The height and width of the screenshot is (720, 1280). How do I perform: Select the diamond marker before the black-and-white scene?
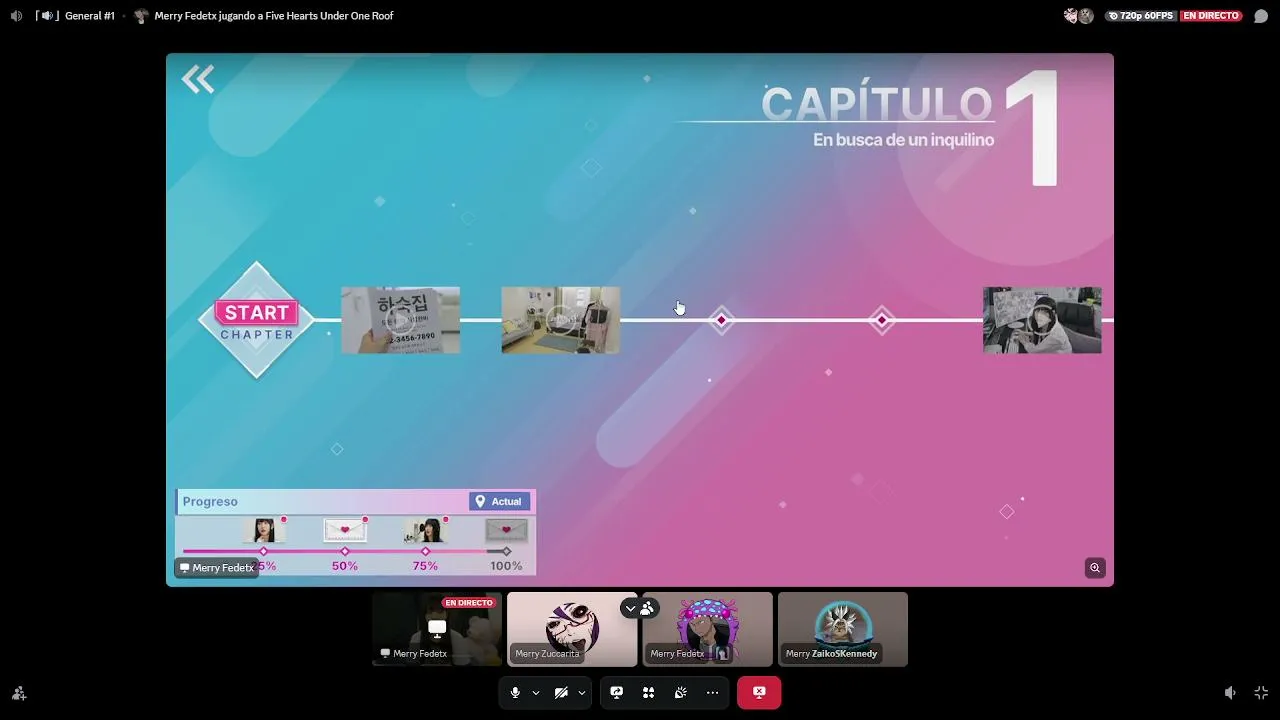(x=882, y=320)
